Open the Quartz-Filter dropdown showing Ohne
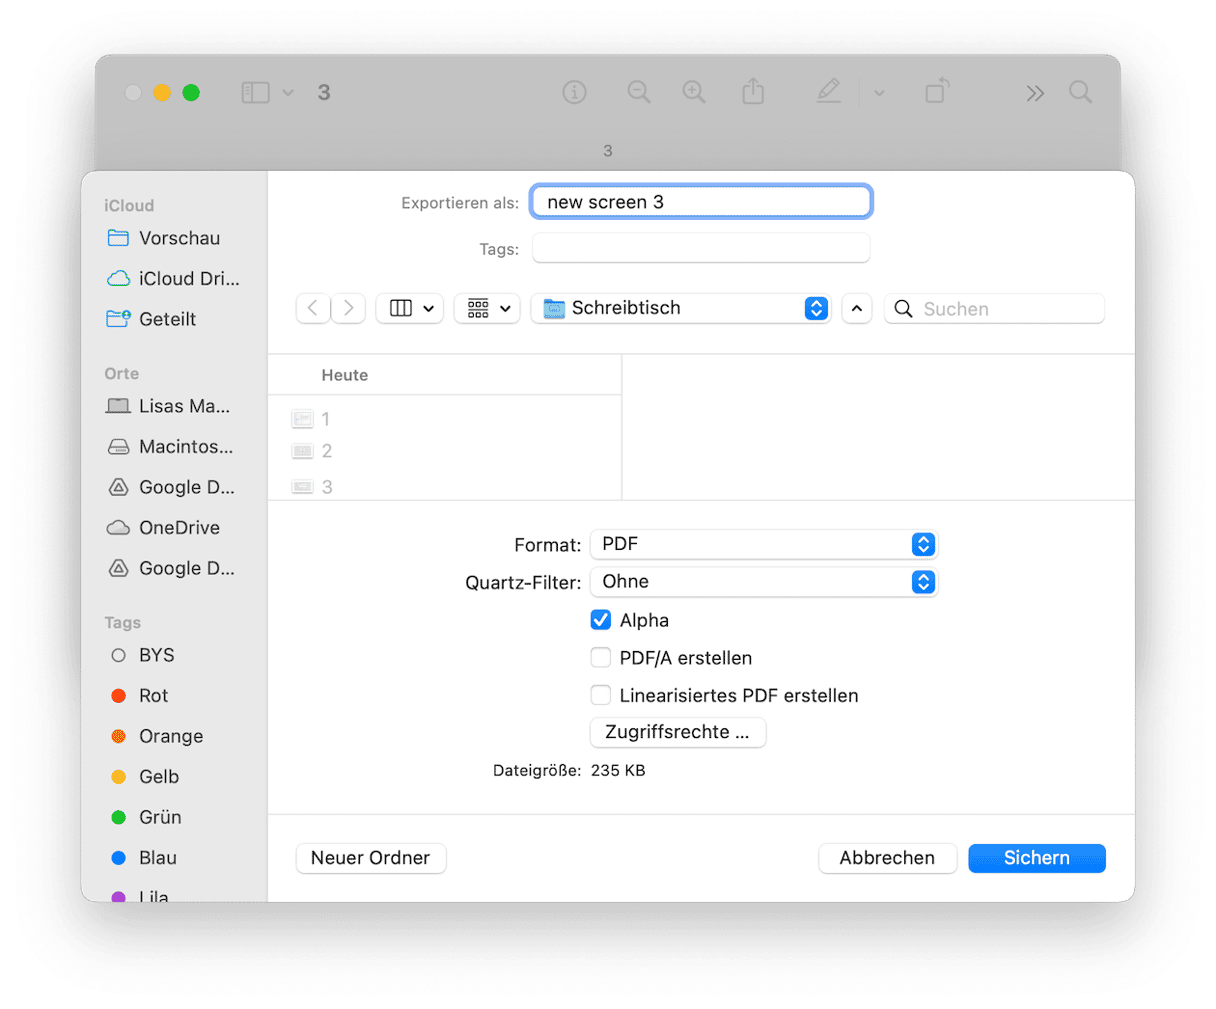Viewport: 1216px width, 1009px height. 764,582
